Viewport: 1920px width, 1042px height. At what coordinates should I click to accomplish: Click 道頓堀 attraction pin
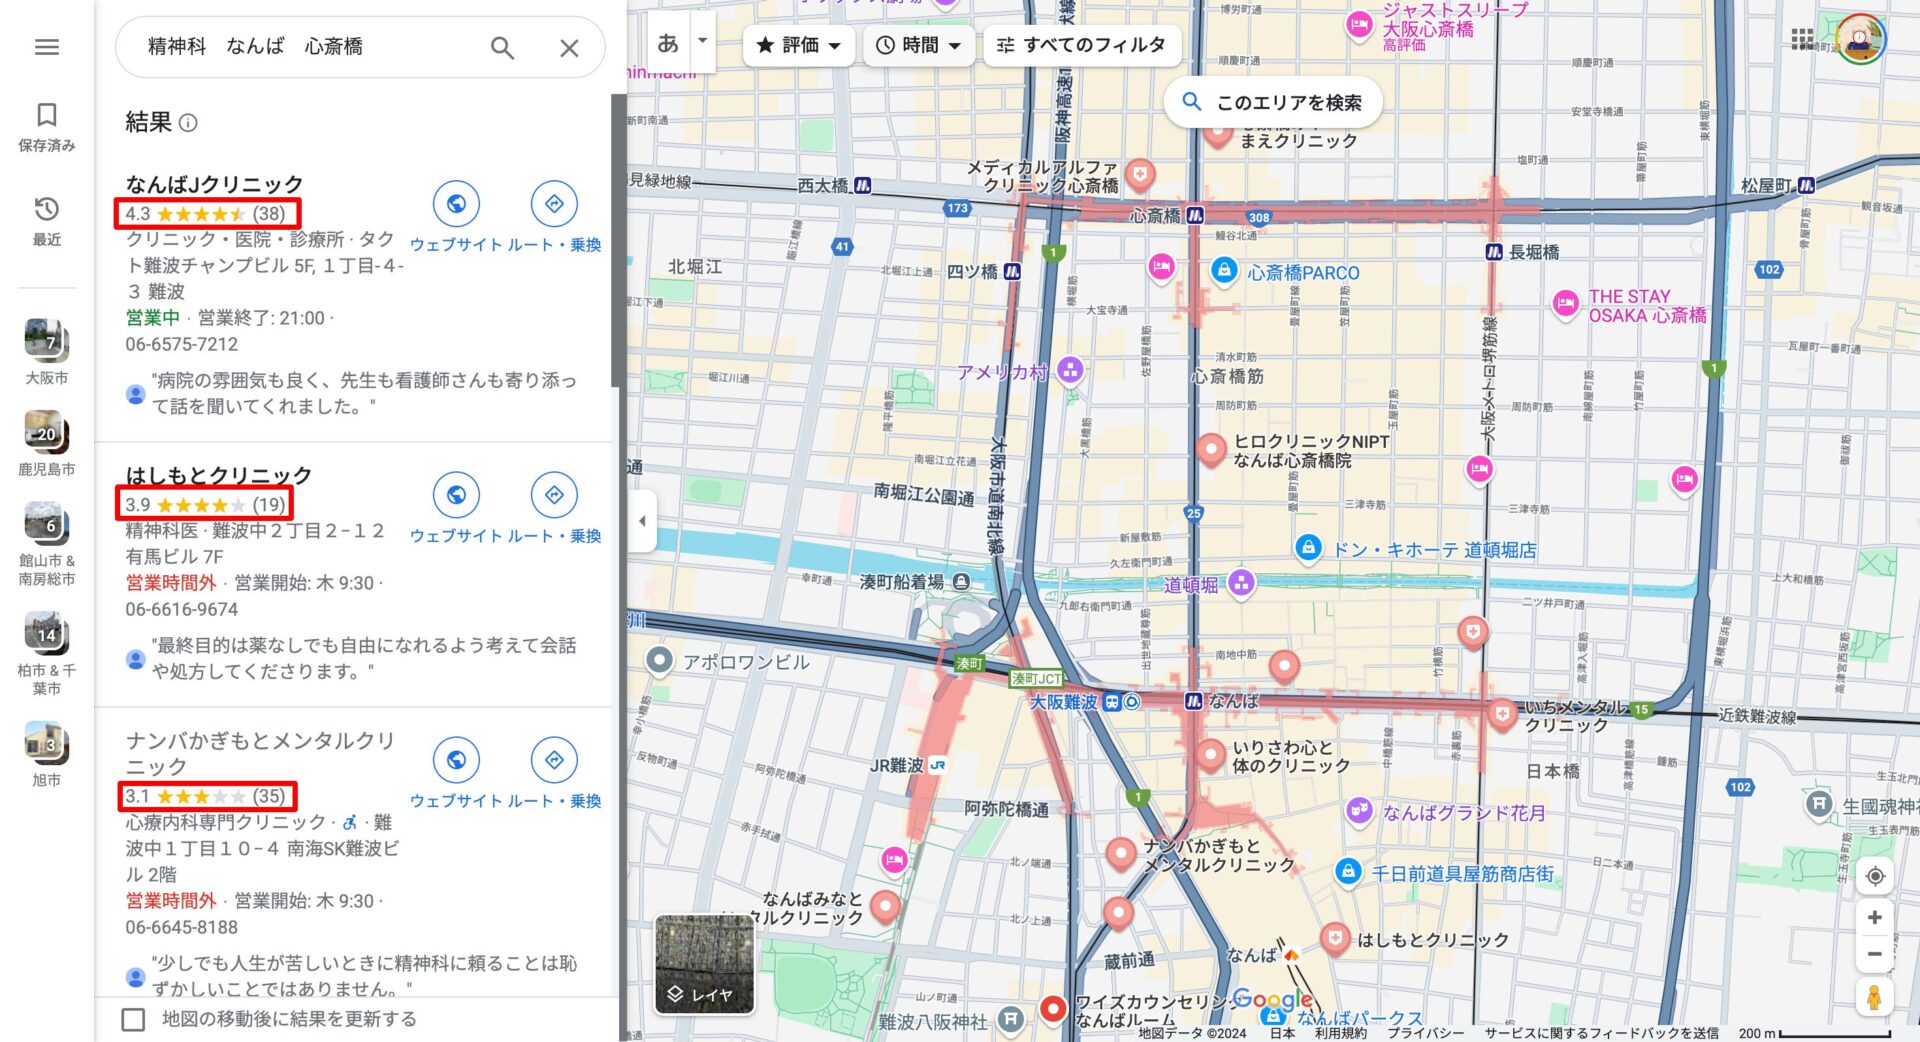[x=1241, y=583]
